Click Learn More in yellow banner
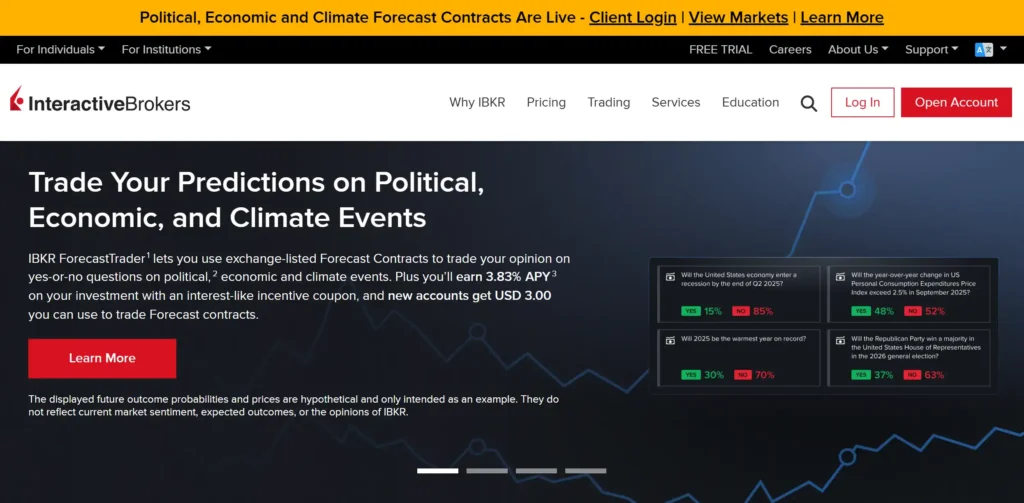This screenshot has width=1024, height=503. 842,18
